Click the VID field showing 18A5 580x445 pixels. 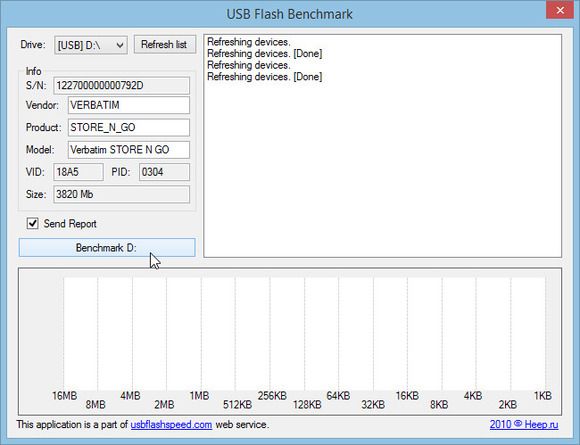point(78,172)
